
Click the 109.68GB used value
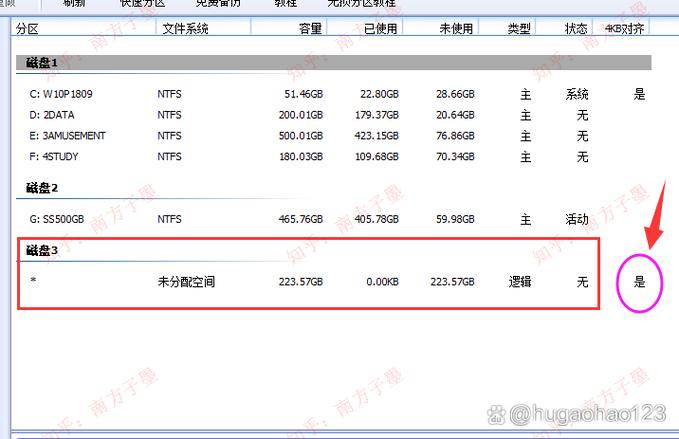click(377, 156)
